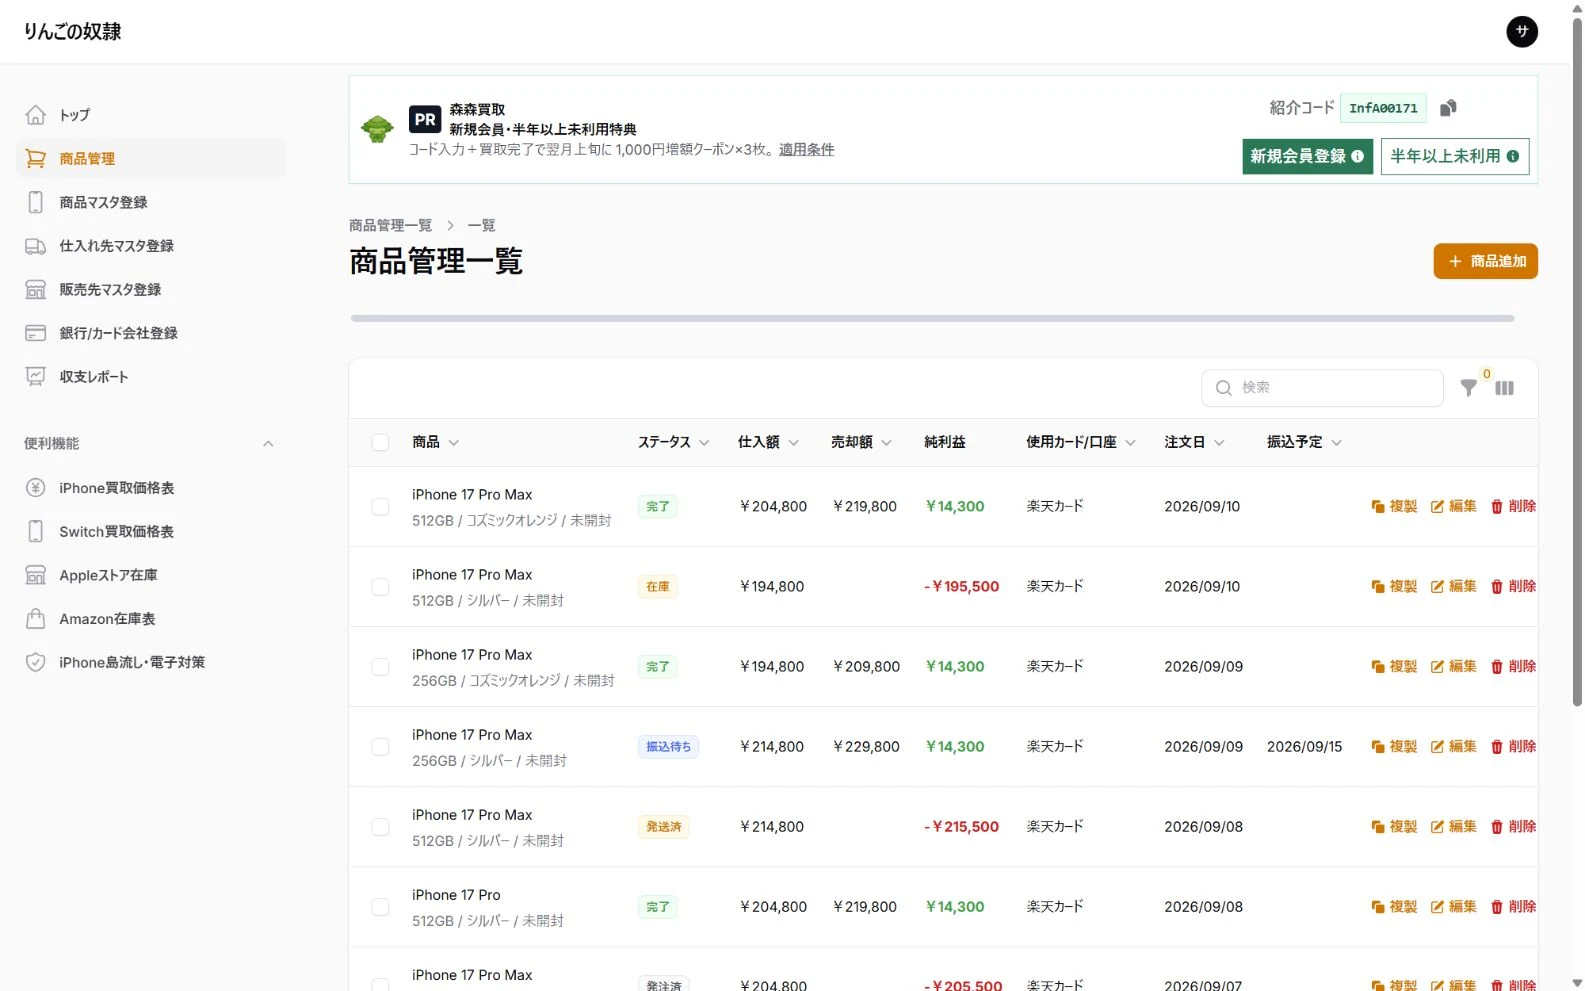Viewport: 1585px width, 991px height.
Task: Sort by the 商品 column header
Action: coord(435,442)
